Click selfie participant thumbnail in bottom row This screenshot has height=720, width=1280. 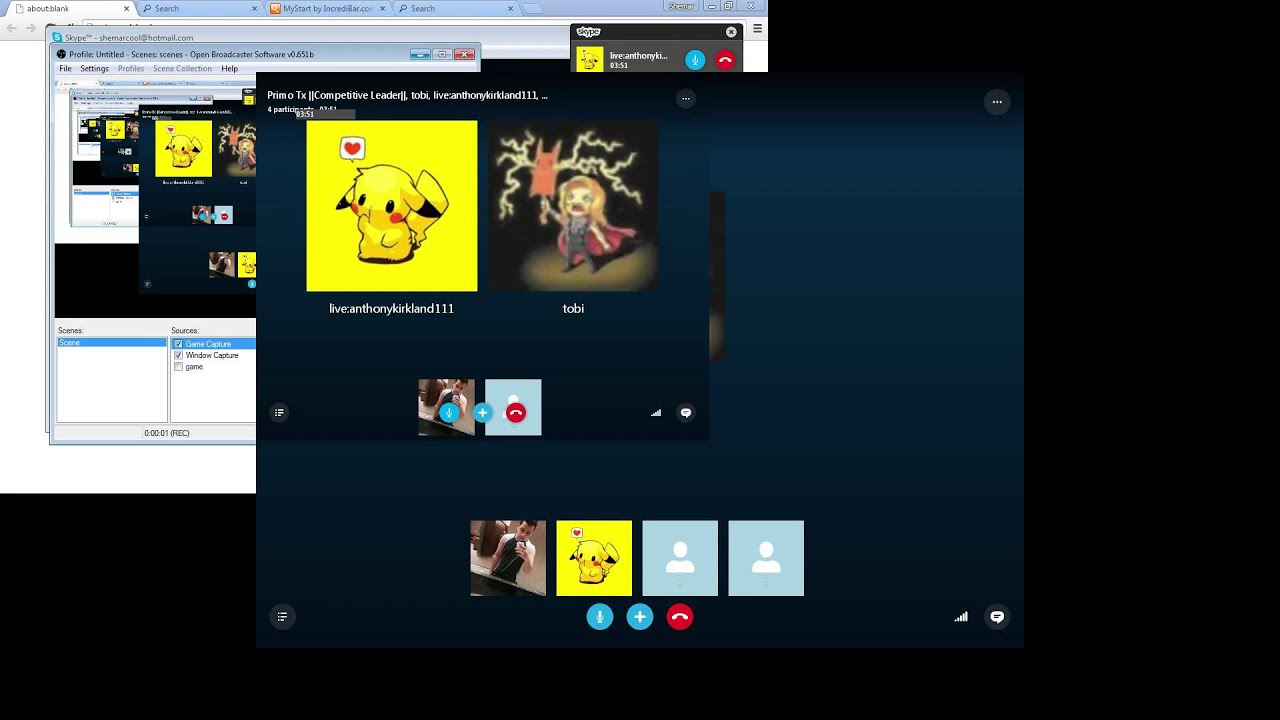point(508,558)
